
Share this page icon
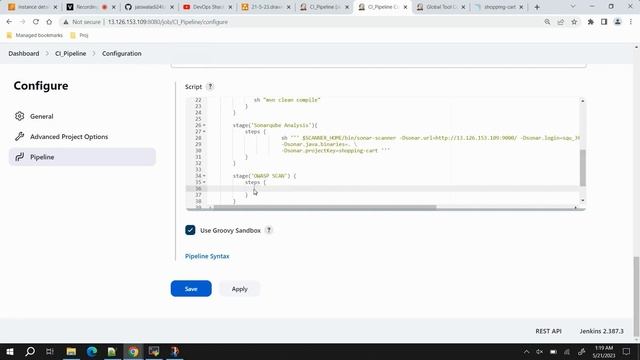click(x=560, y=22)
